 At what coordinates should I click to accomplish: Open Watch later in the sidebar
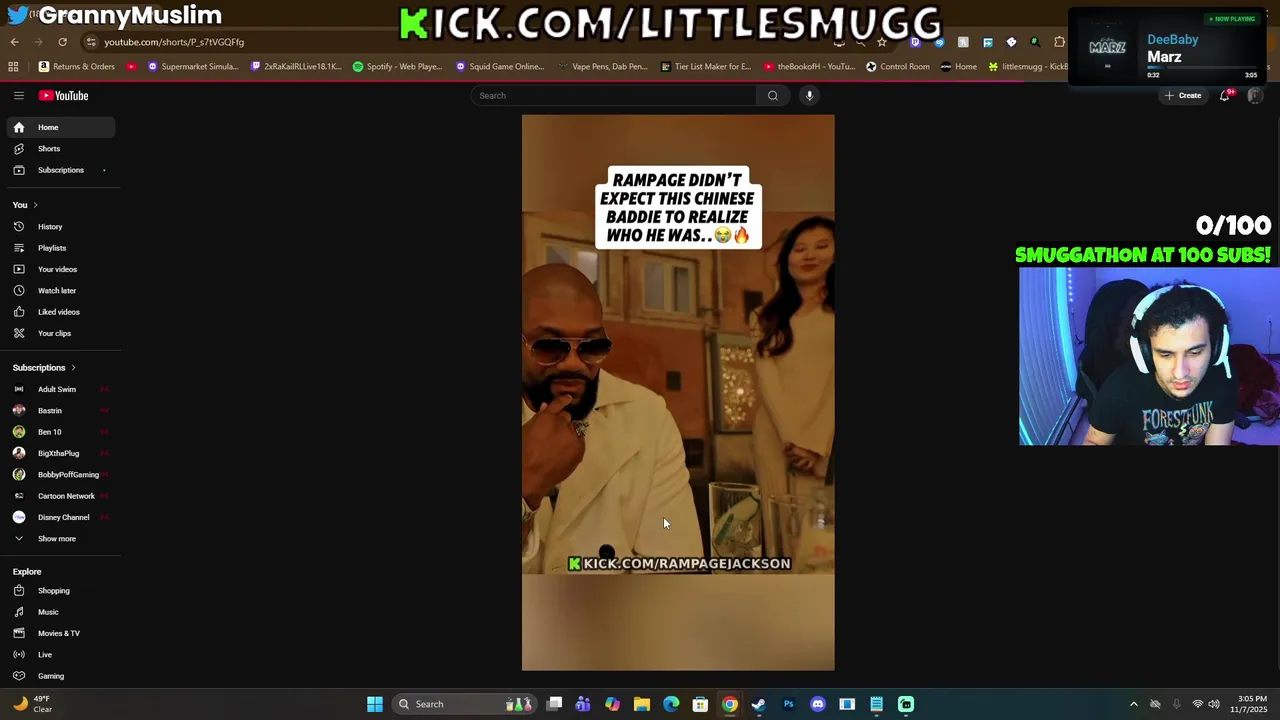click(60, 291)
